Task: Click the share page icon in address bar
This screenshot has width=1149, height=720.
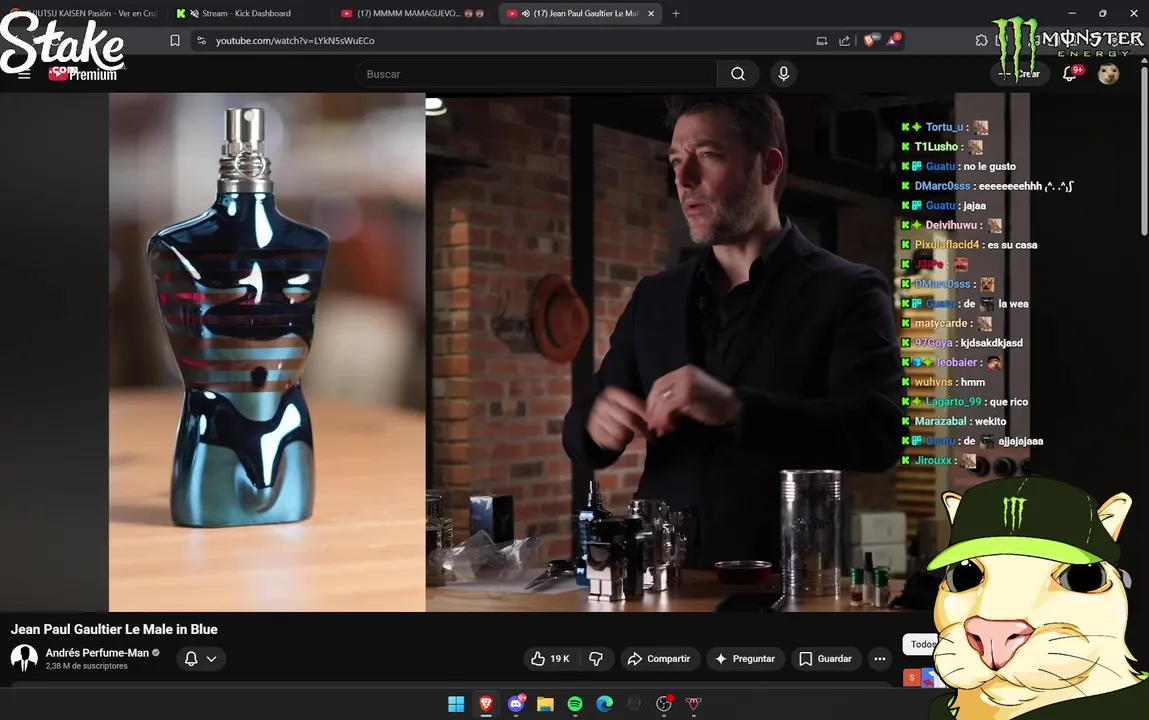Action: point(844,41)
